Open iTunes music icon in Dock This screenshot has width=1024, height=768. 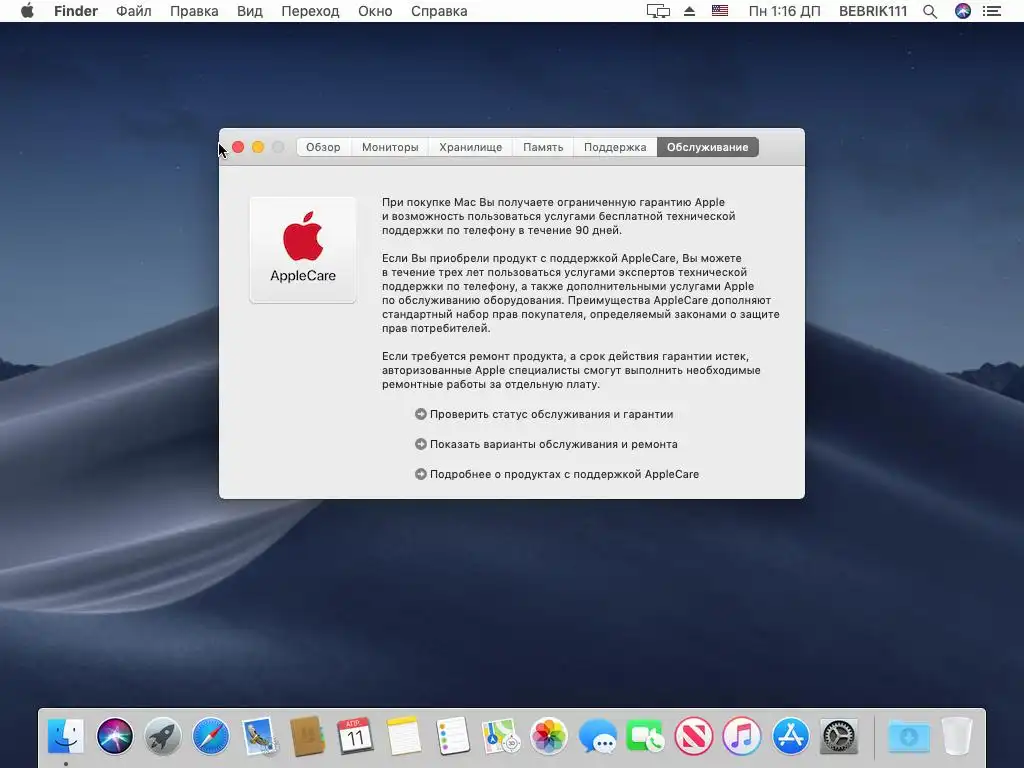[x=742, y=736]
